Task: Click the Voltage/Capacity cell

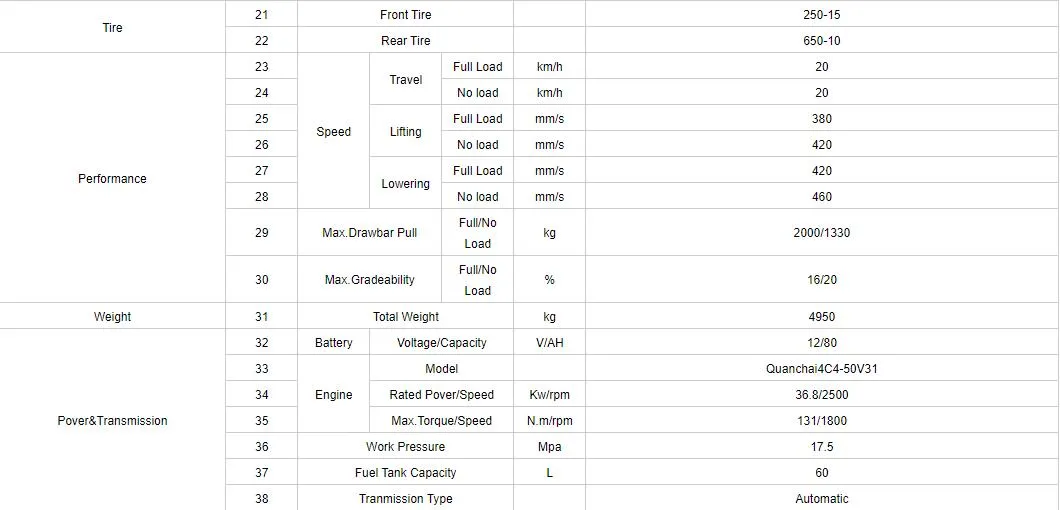Action: (441, 343)
